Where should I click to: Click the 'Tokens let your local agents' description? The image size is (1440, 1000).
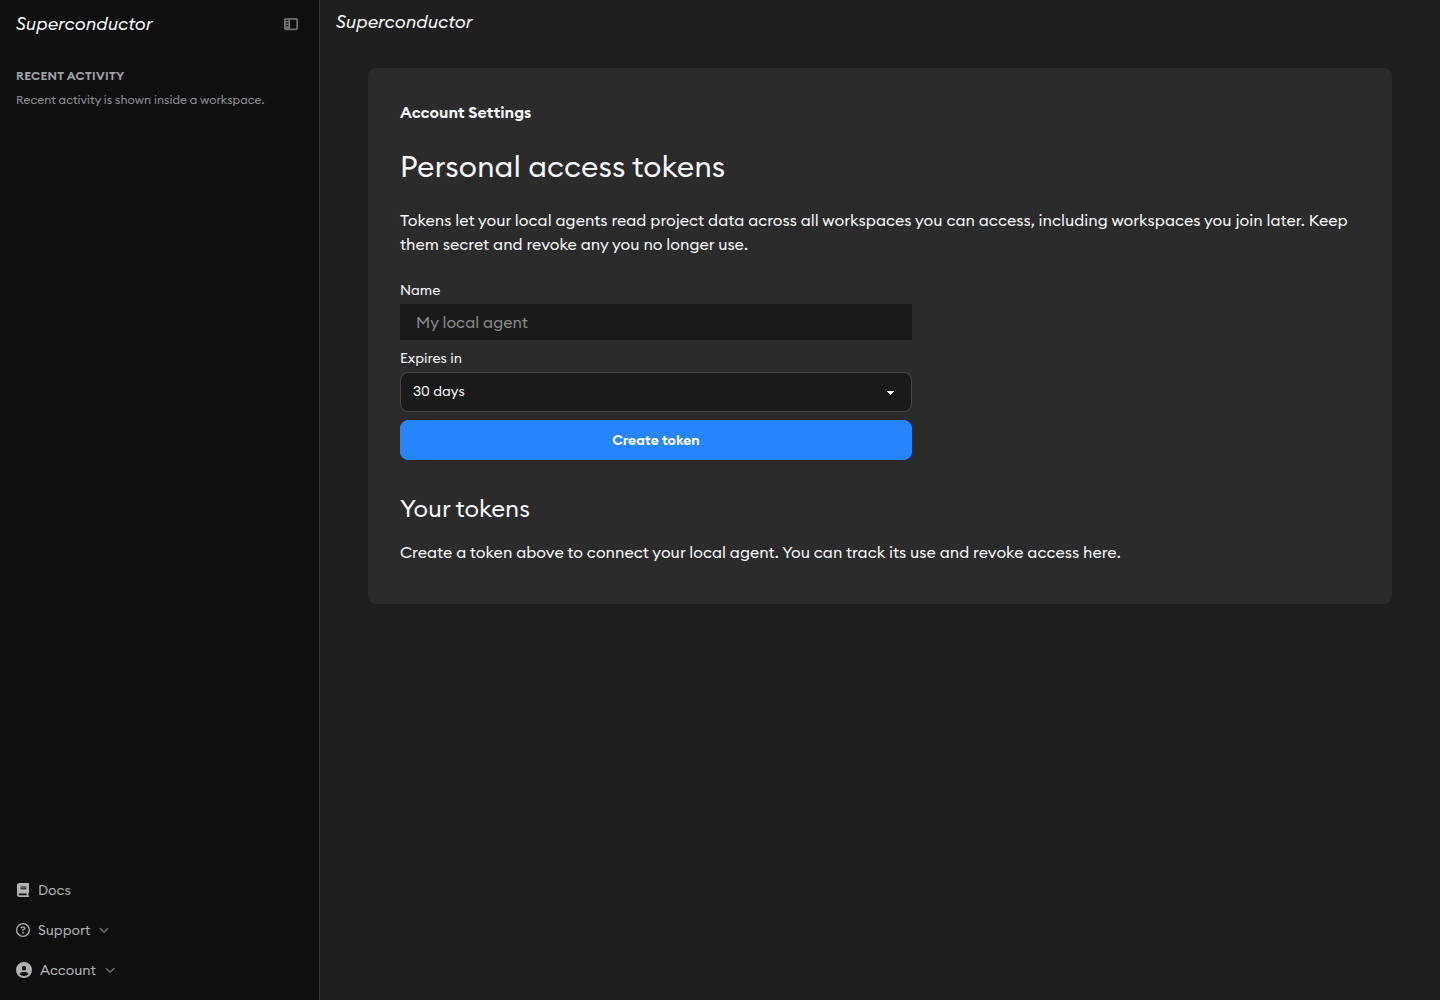[x=874, y=232]
